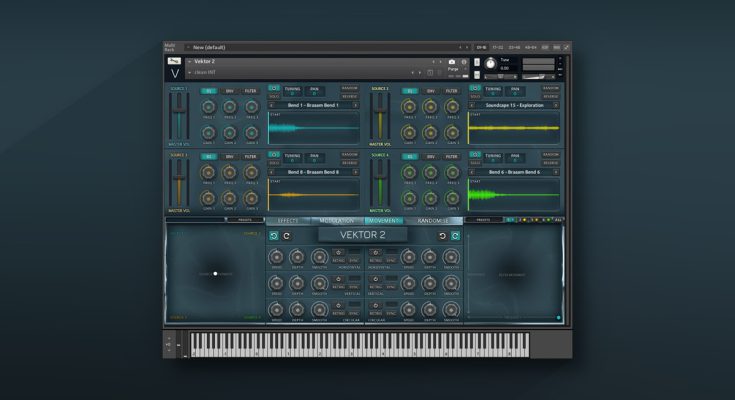Image resolution: width=735 pixels, height=400 pixels.
Task: Select Source 3 EQ tab
Action: tap(209, 157)
